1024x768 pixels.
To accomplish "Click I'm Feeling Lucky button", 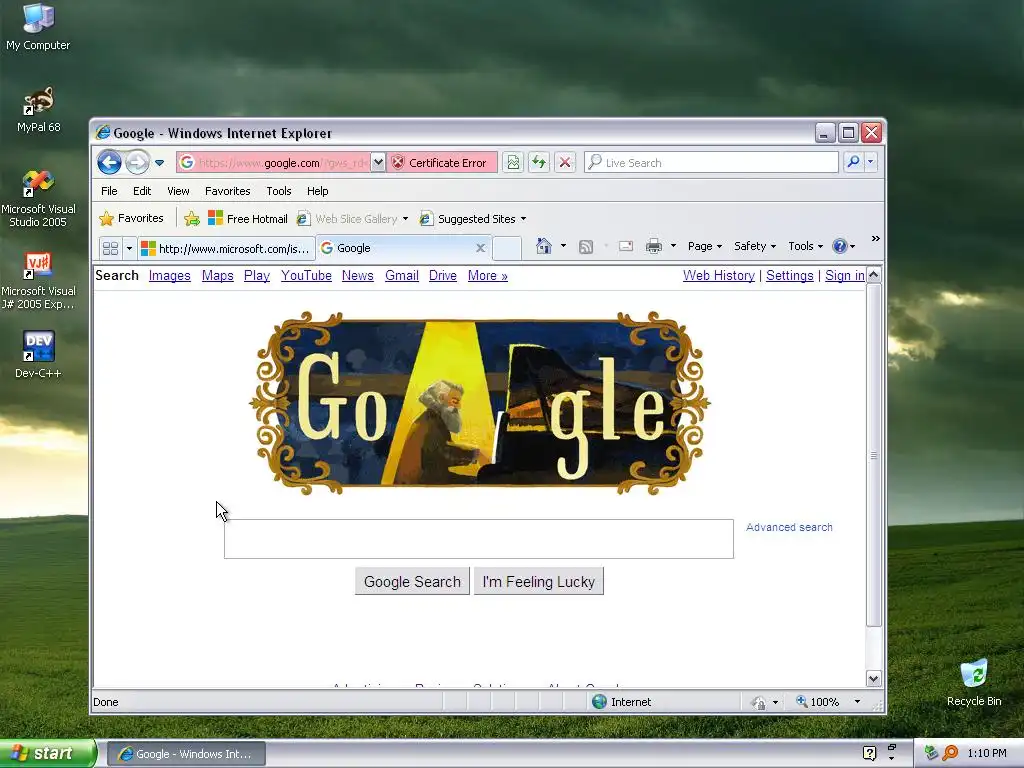I will (x=539, y=581).
